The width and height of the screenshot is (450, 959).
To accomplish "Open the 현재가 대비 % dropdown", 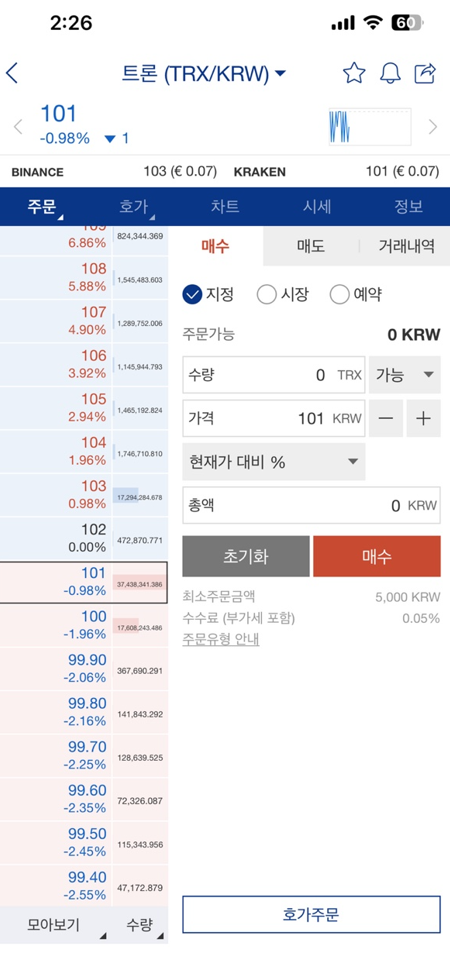I will [274, 462].
